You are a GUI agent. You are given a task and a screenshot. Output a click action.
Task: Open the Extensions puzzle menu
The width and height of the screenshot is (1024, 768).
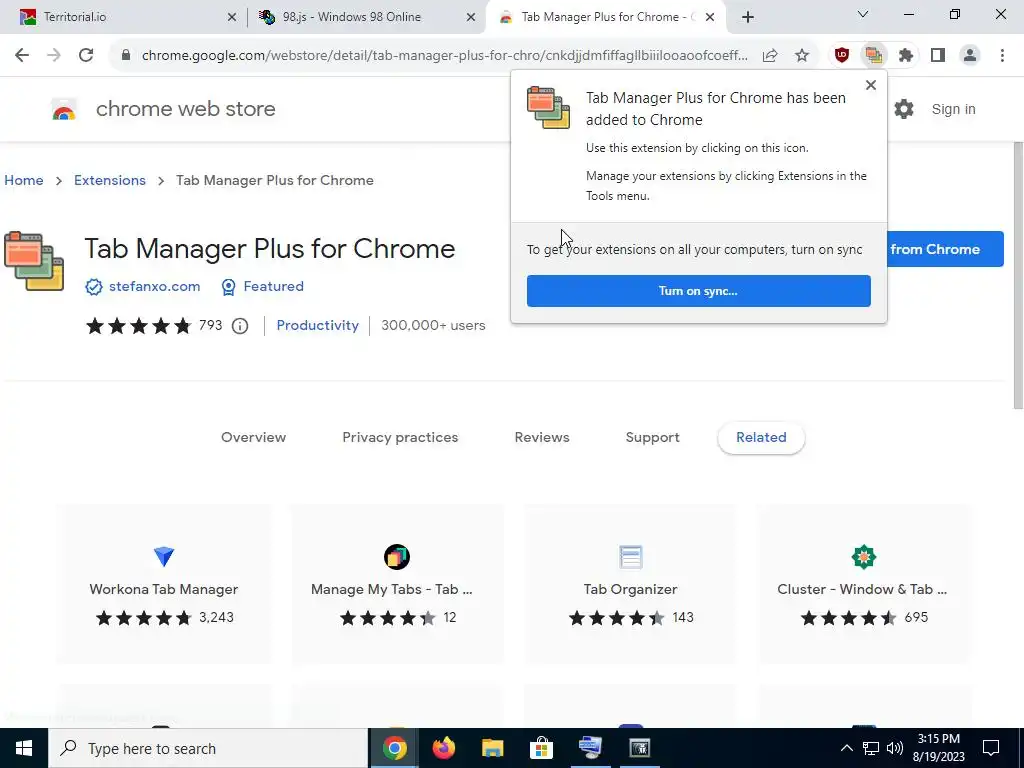tap(905, 56)
